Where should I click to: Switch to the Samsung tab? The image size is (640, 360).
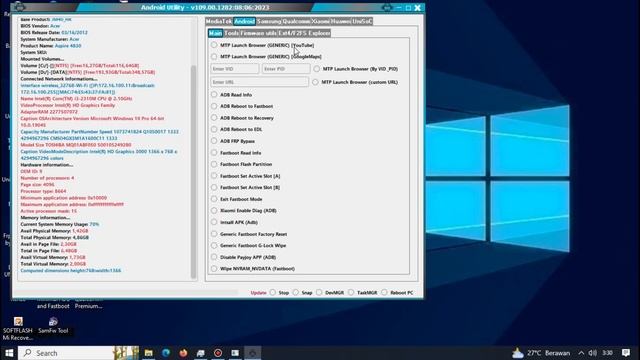click(269, 21)
